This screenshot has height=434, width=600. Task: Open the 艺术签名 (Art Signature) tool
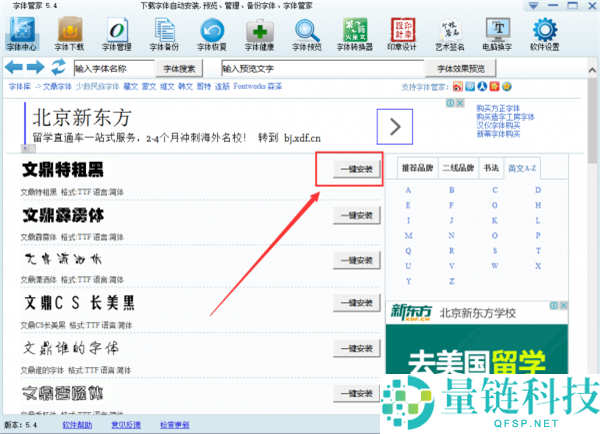(x=450, y=33)
